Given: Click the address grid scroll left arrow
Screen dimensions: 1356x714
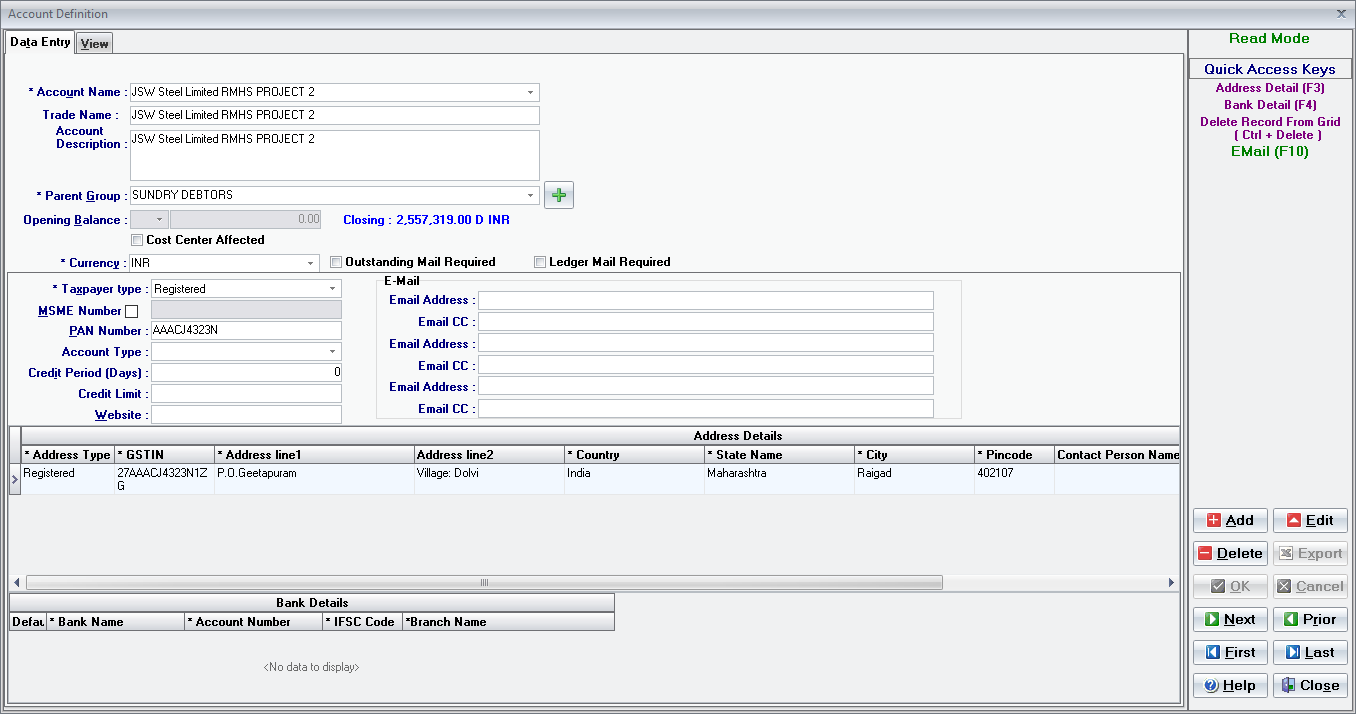Looking at the screenshot, I should pos(16,583).
